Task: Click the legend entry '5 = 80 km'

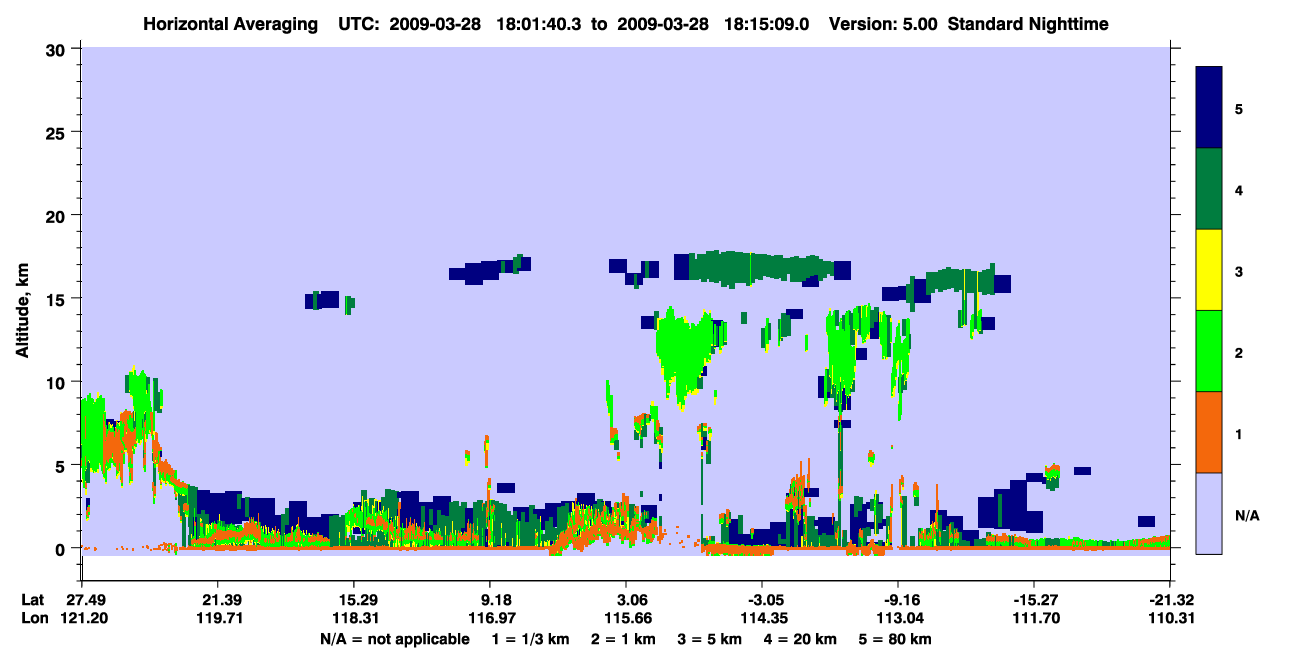Action: tap(895, 639)
